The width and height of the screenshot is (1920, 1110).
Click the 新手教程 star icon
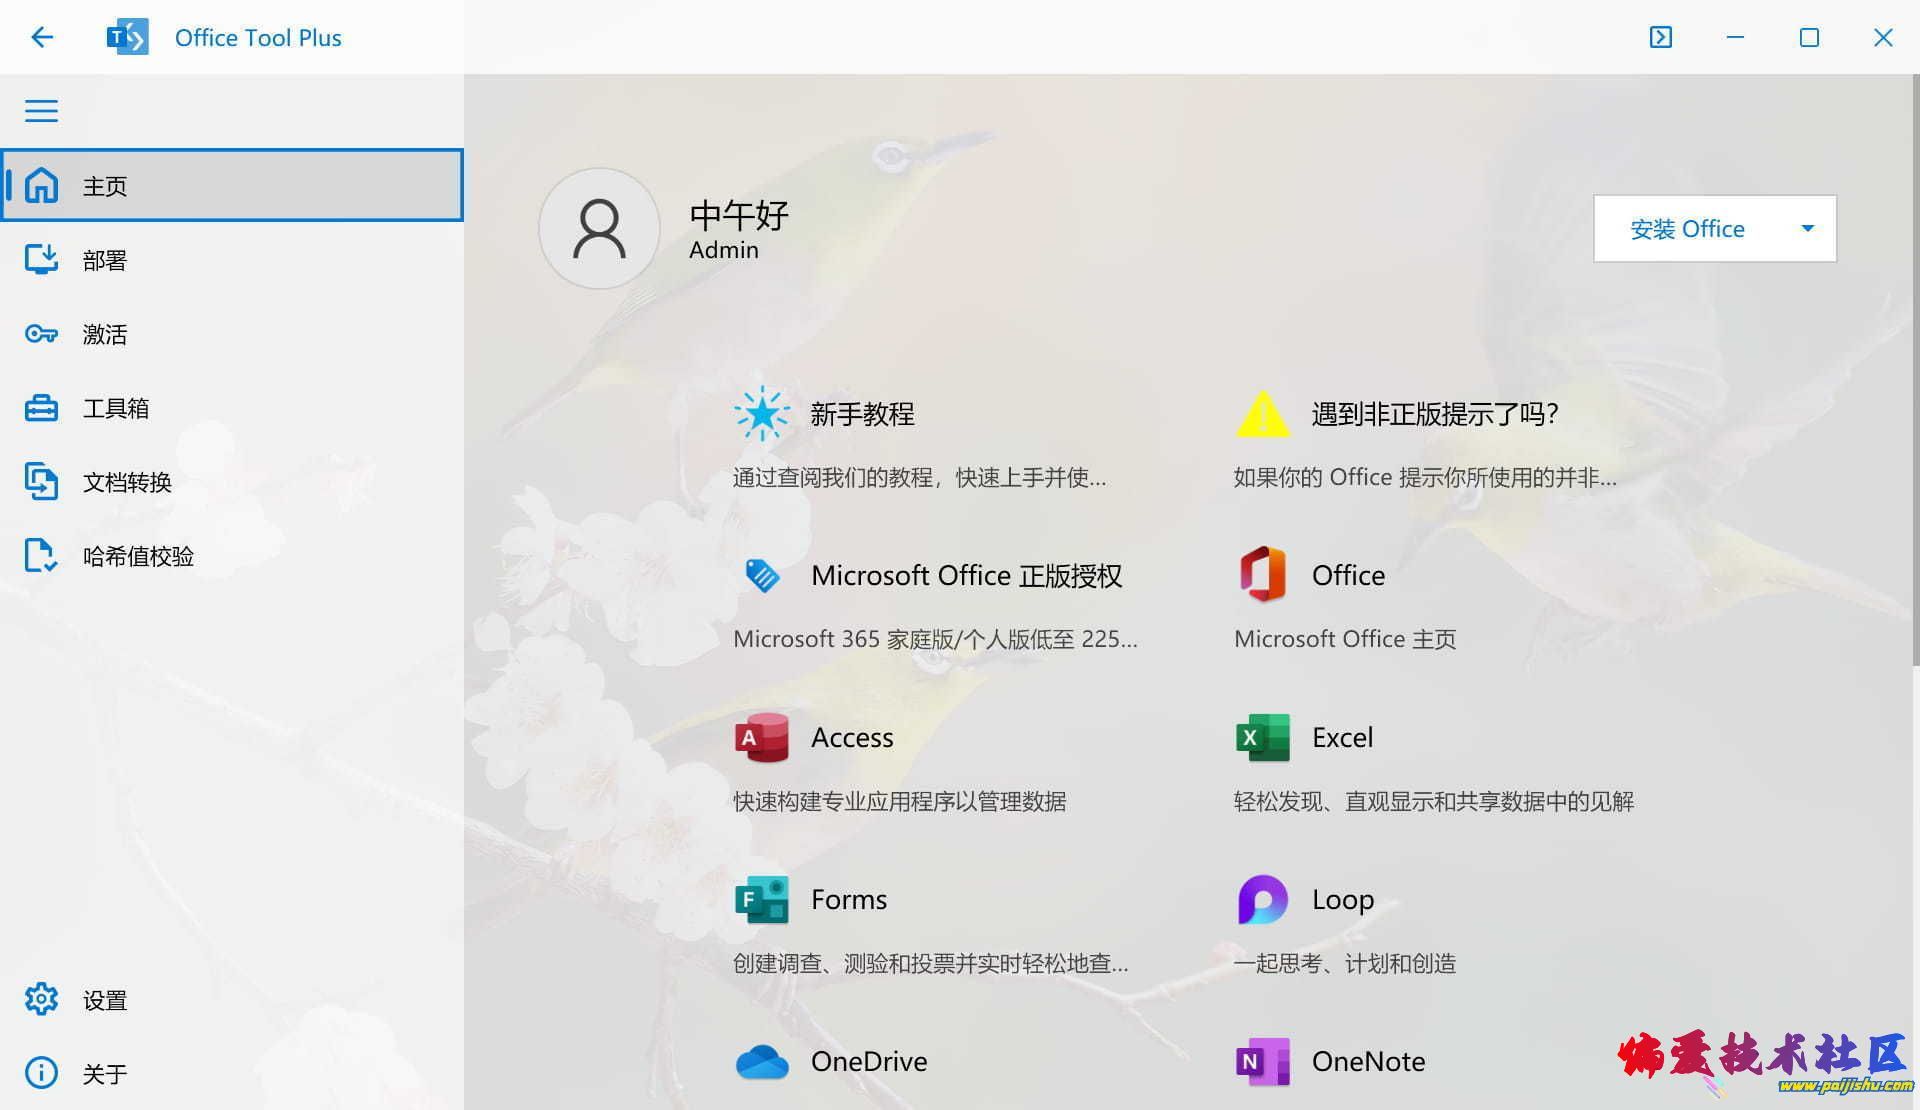click(761, 413)
